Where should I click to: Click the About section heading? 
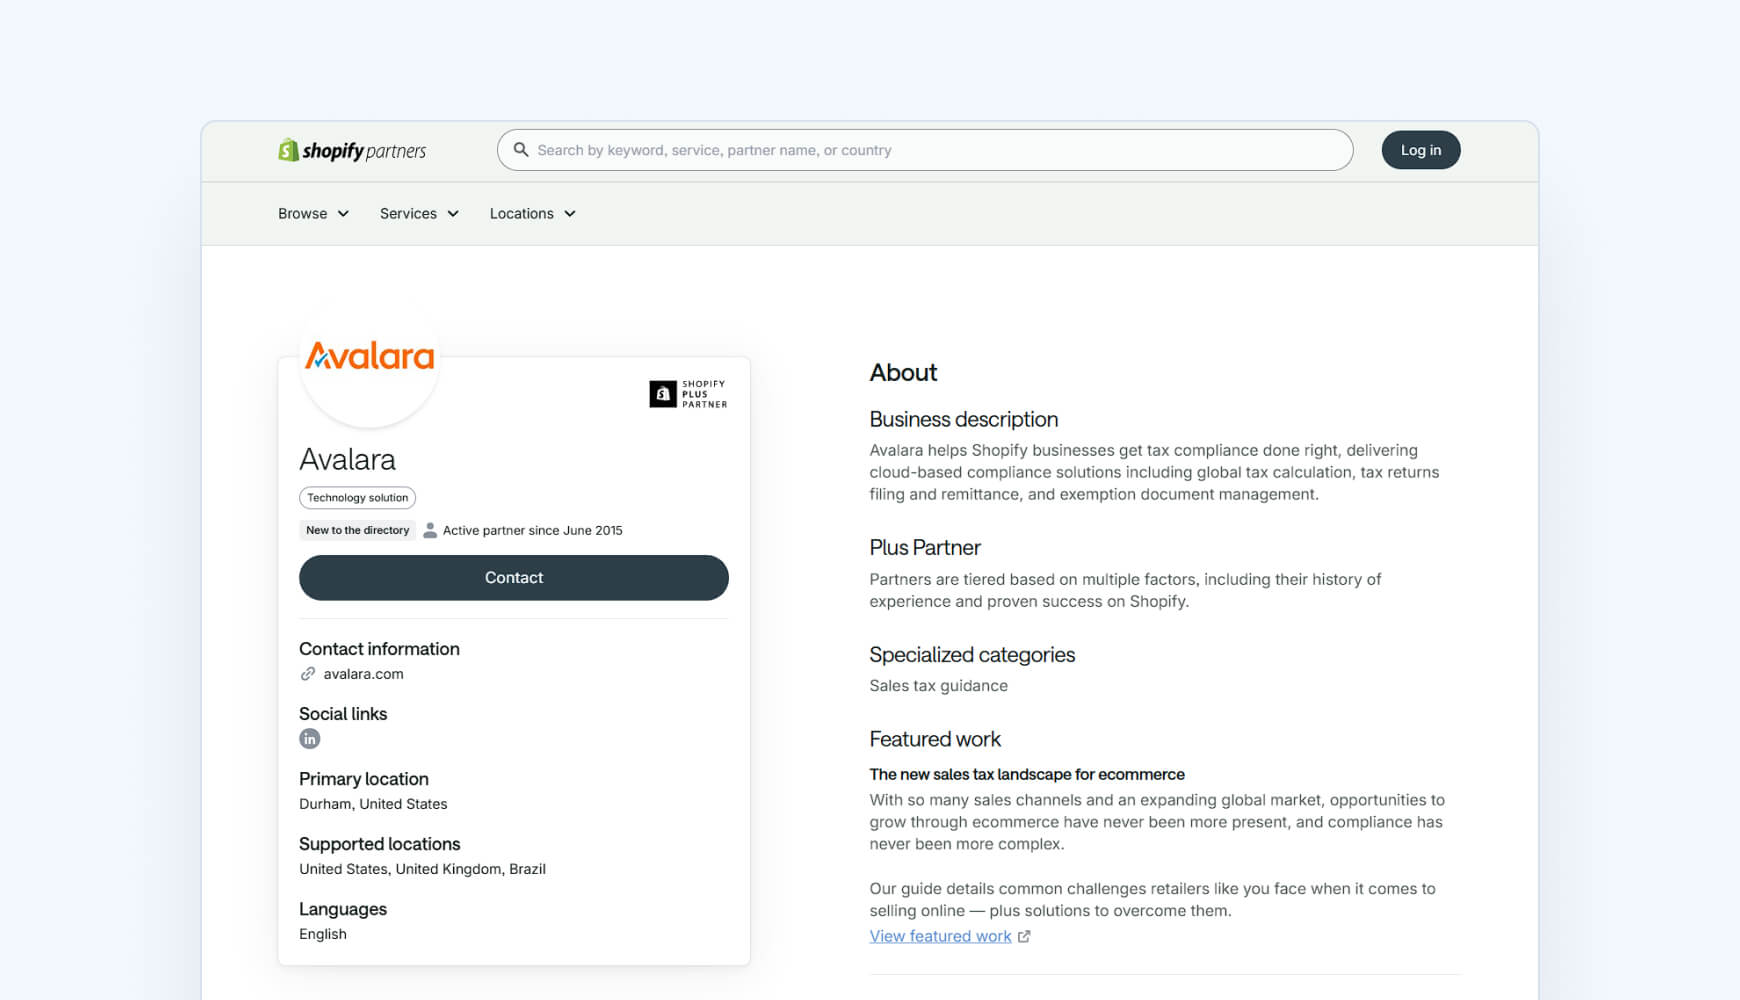(903, 373)
